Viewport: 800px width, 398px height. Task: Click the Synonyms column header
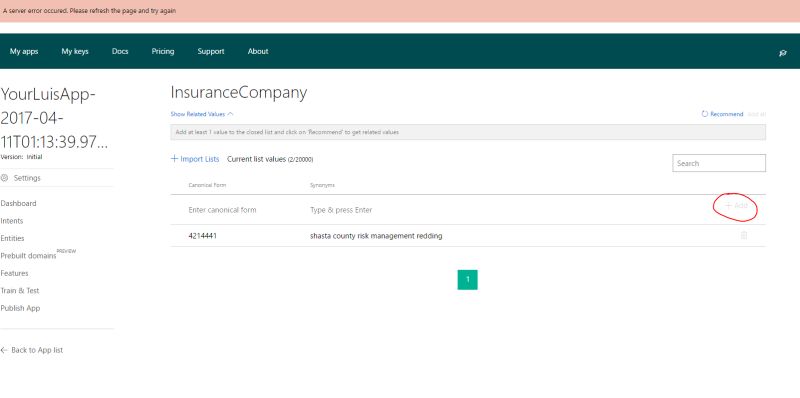click(x=322, y=185)
